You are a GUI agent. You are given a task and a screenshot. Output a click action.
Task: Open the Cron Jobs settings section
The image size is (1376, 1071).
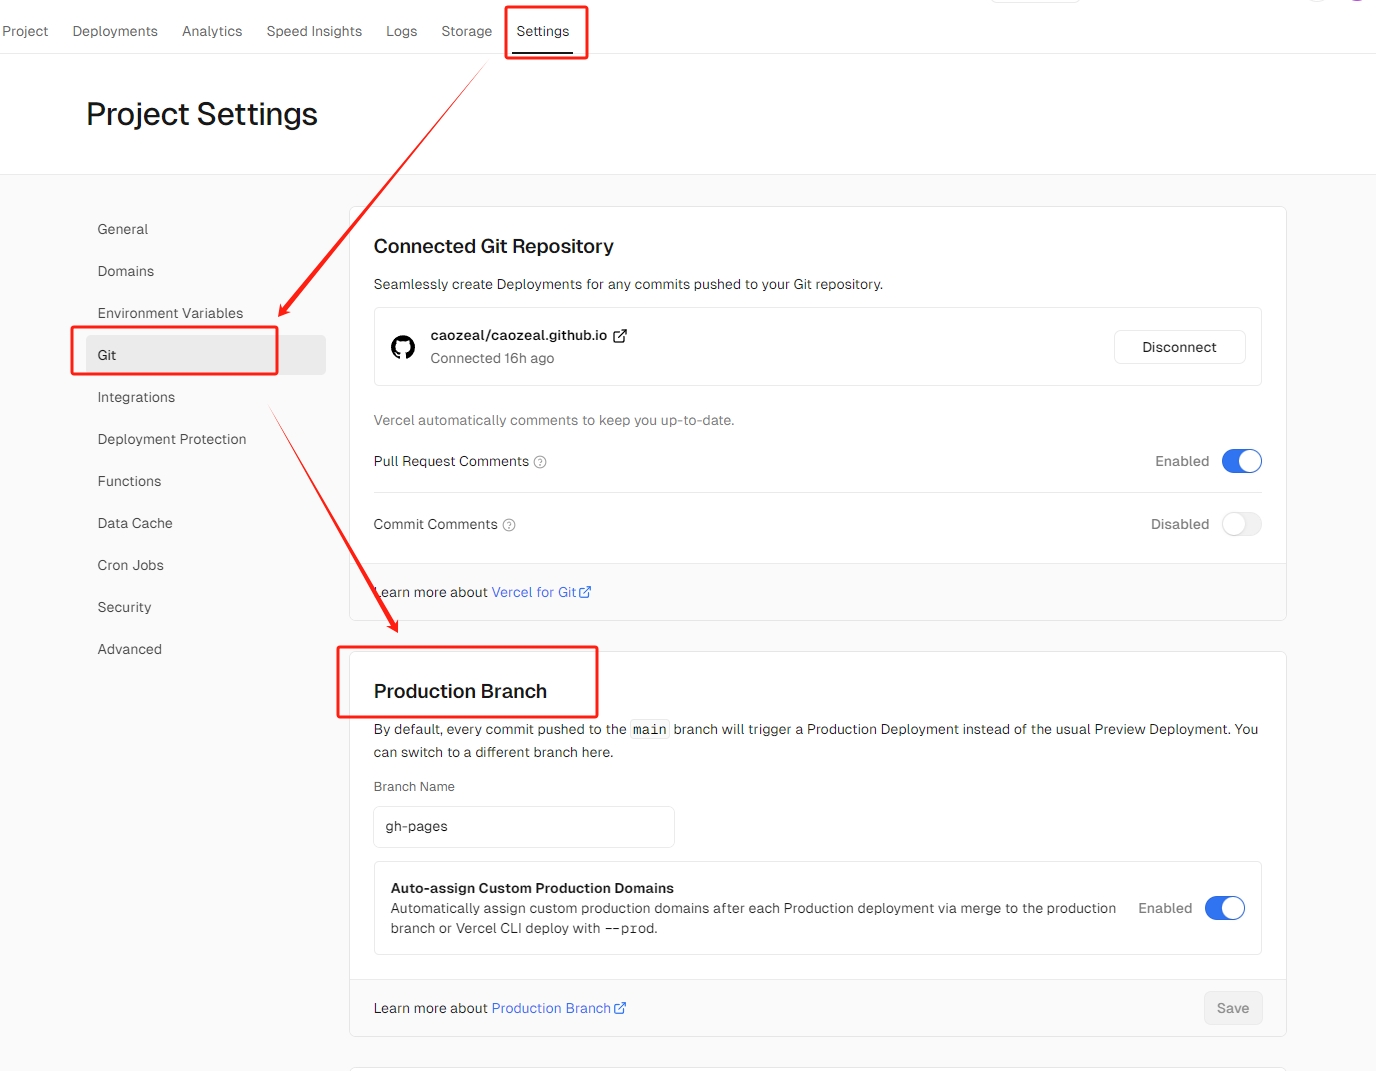[x=131, y=565]
